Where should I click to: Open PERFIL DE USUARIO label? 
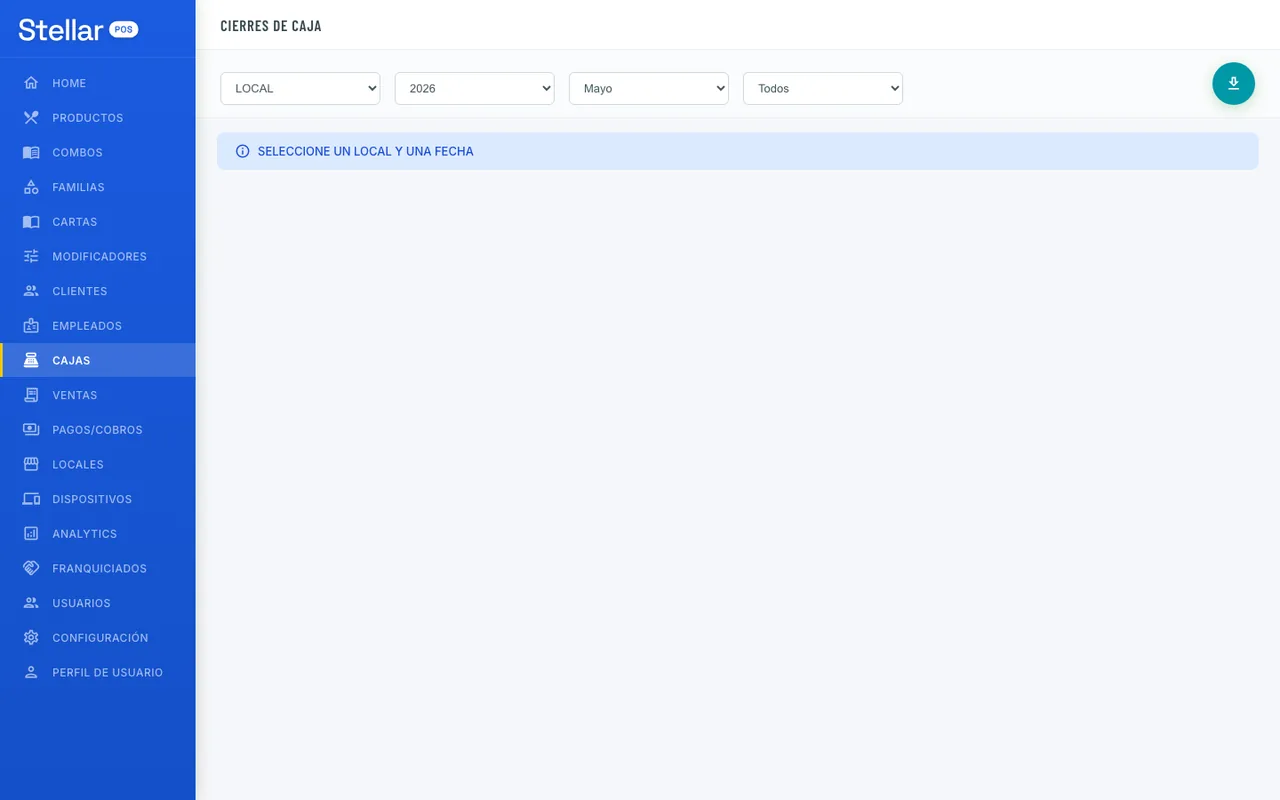click(x=108, y=672)
